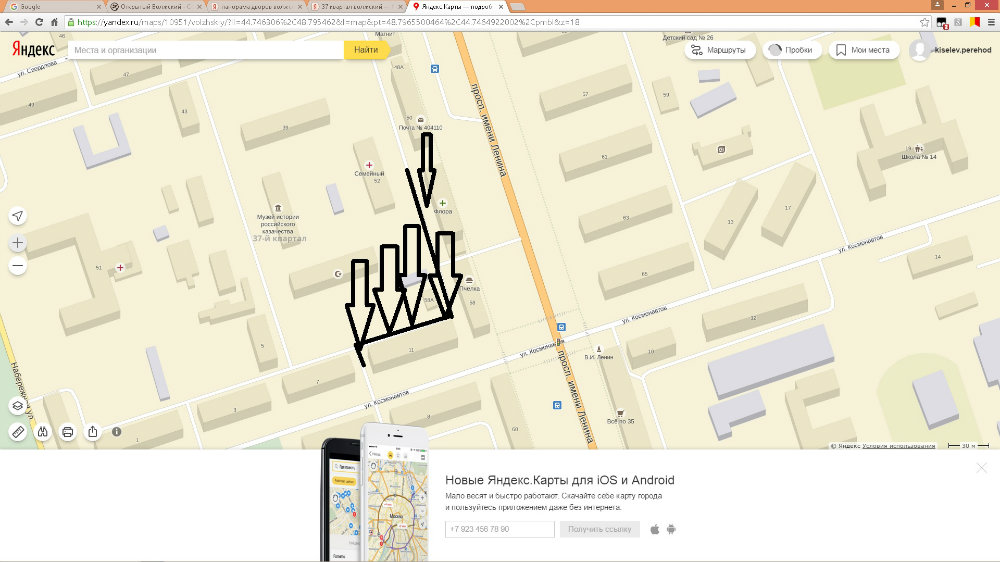Viewport: 1000px width, 562px height.
Task: Click the phone number input field
Action: coord(499,529)
